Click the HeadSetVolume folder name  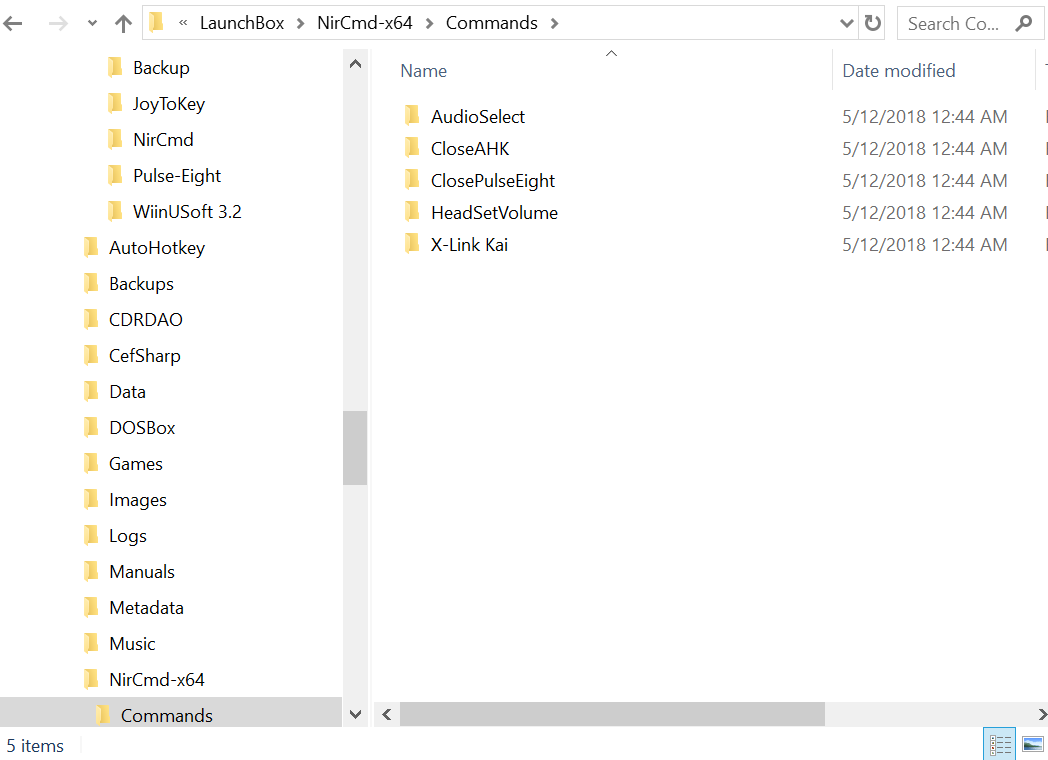pyautogui.click(x=494, y=213)
